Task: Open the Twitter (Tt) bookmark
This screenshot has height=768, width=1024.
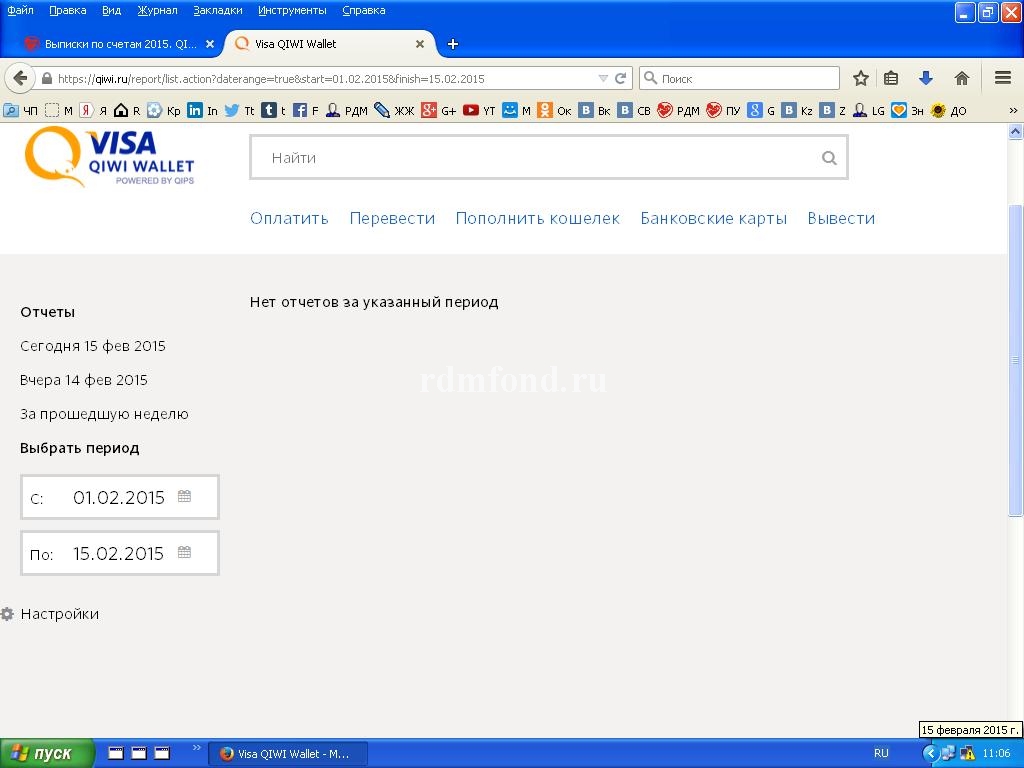Action: coord(239,110)
